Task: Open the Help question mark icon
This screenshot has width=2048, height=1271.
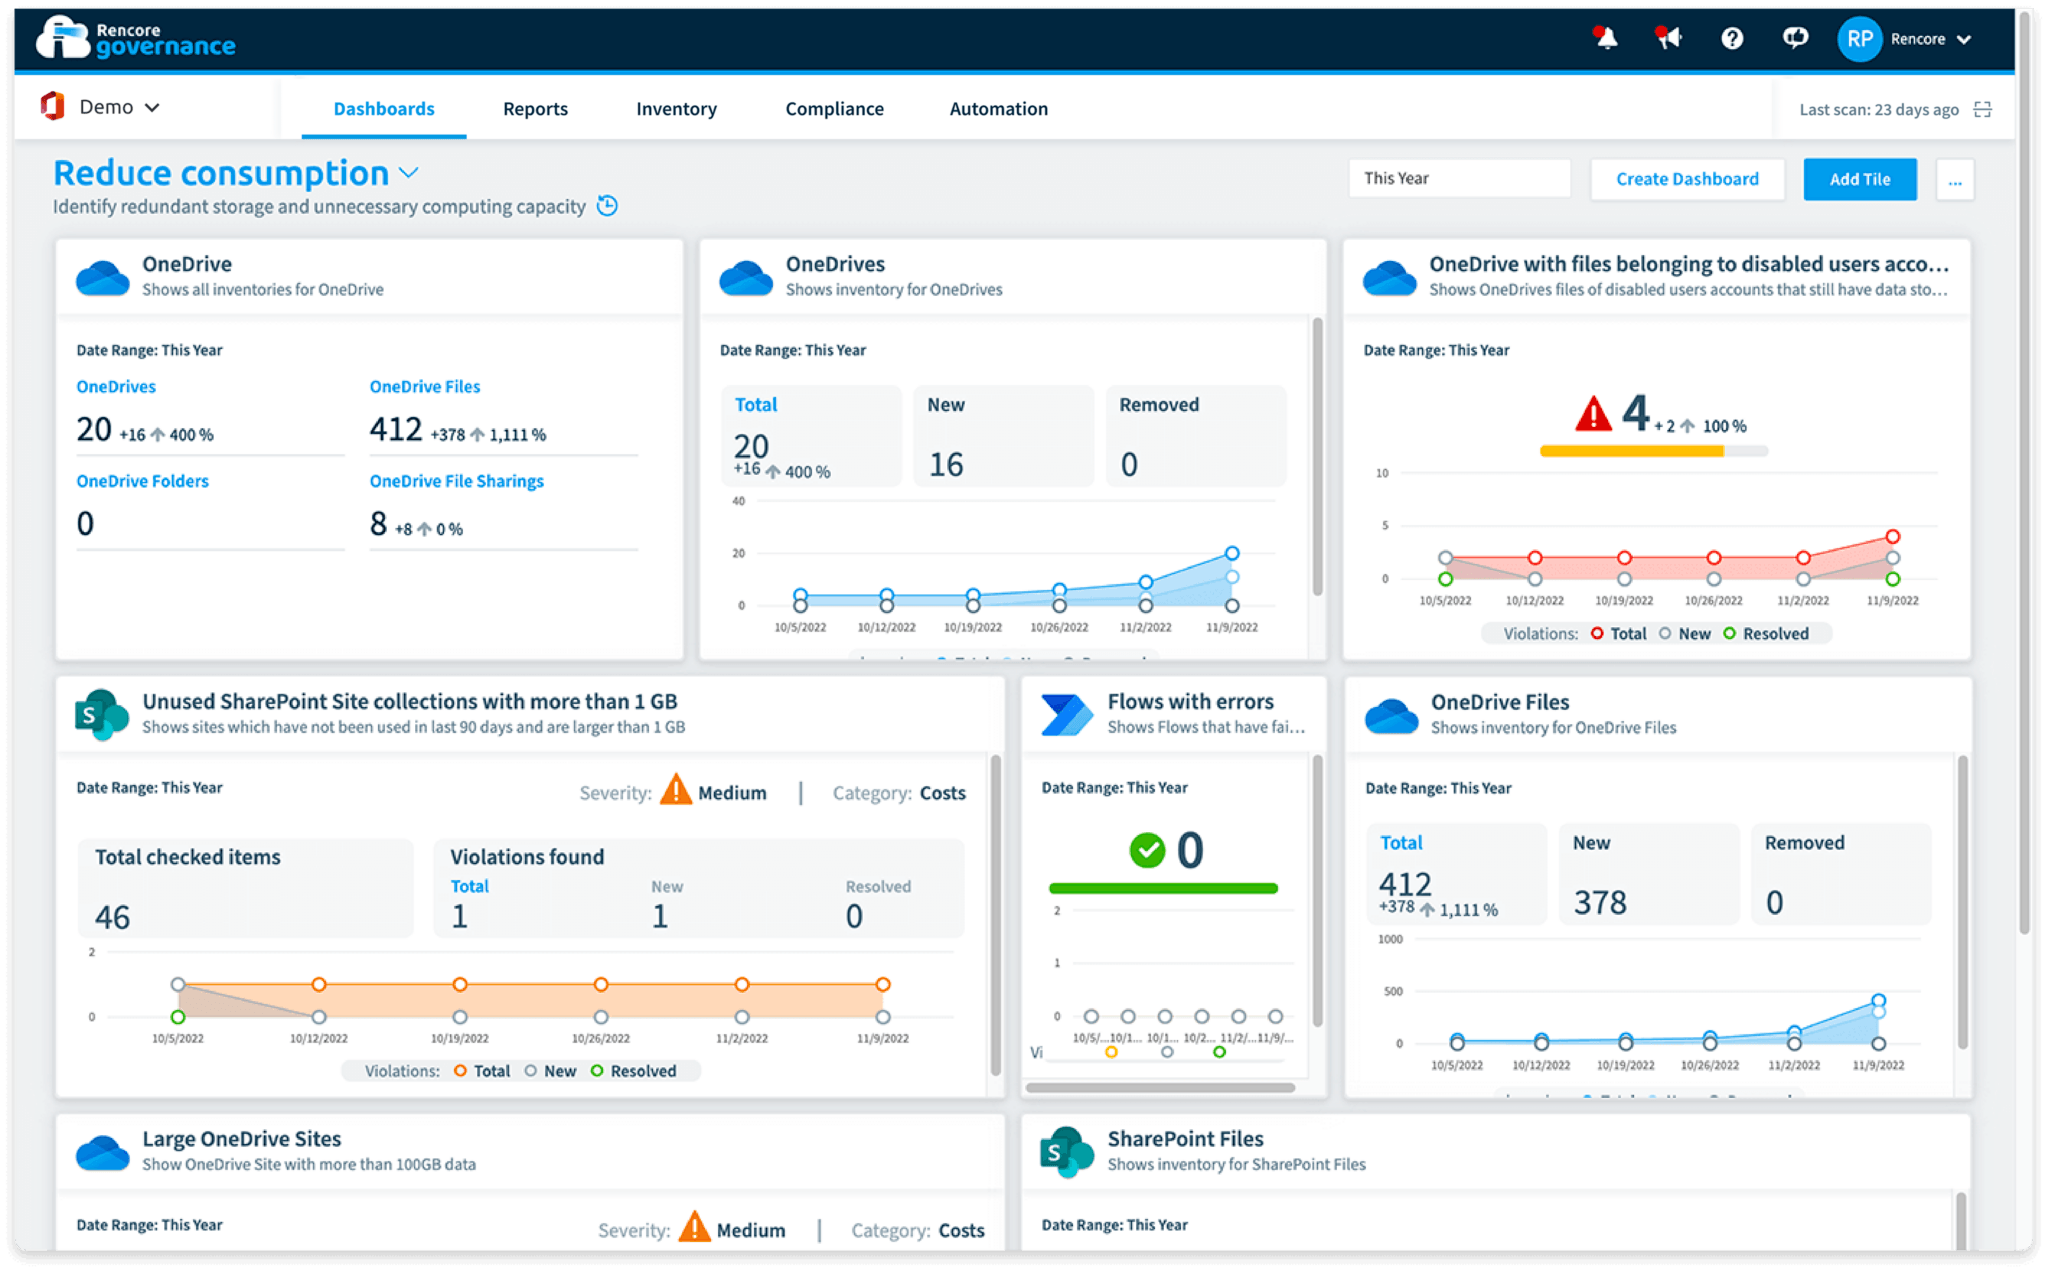Action: (x=1732, y=38)
